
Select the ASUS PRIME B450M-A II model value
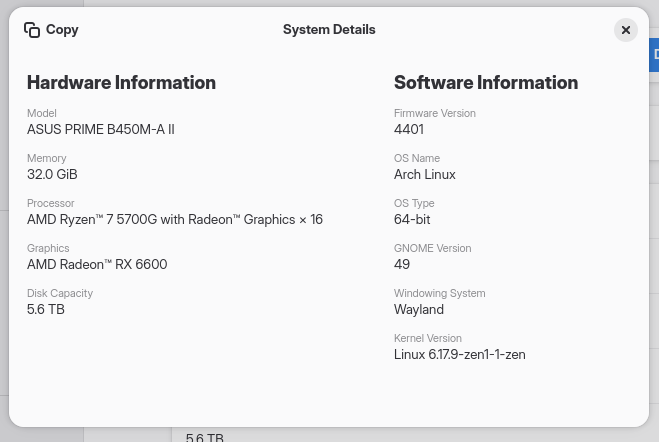coord(101,129)
